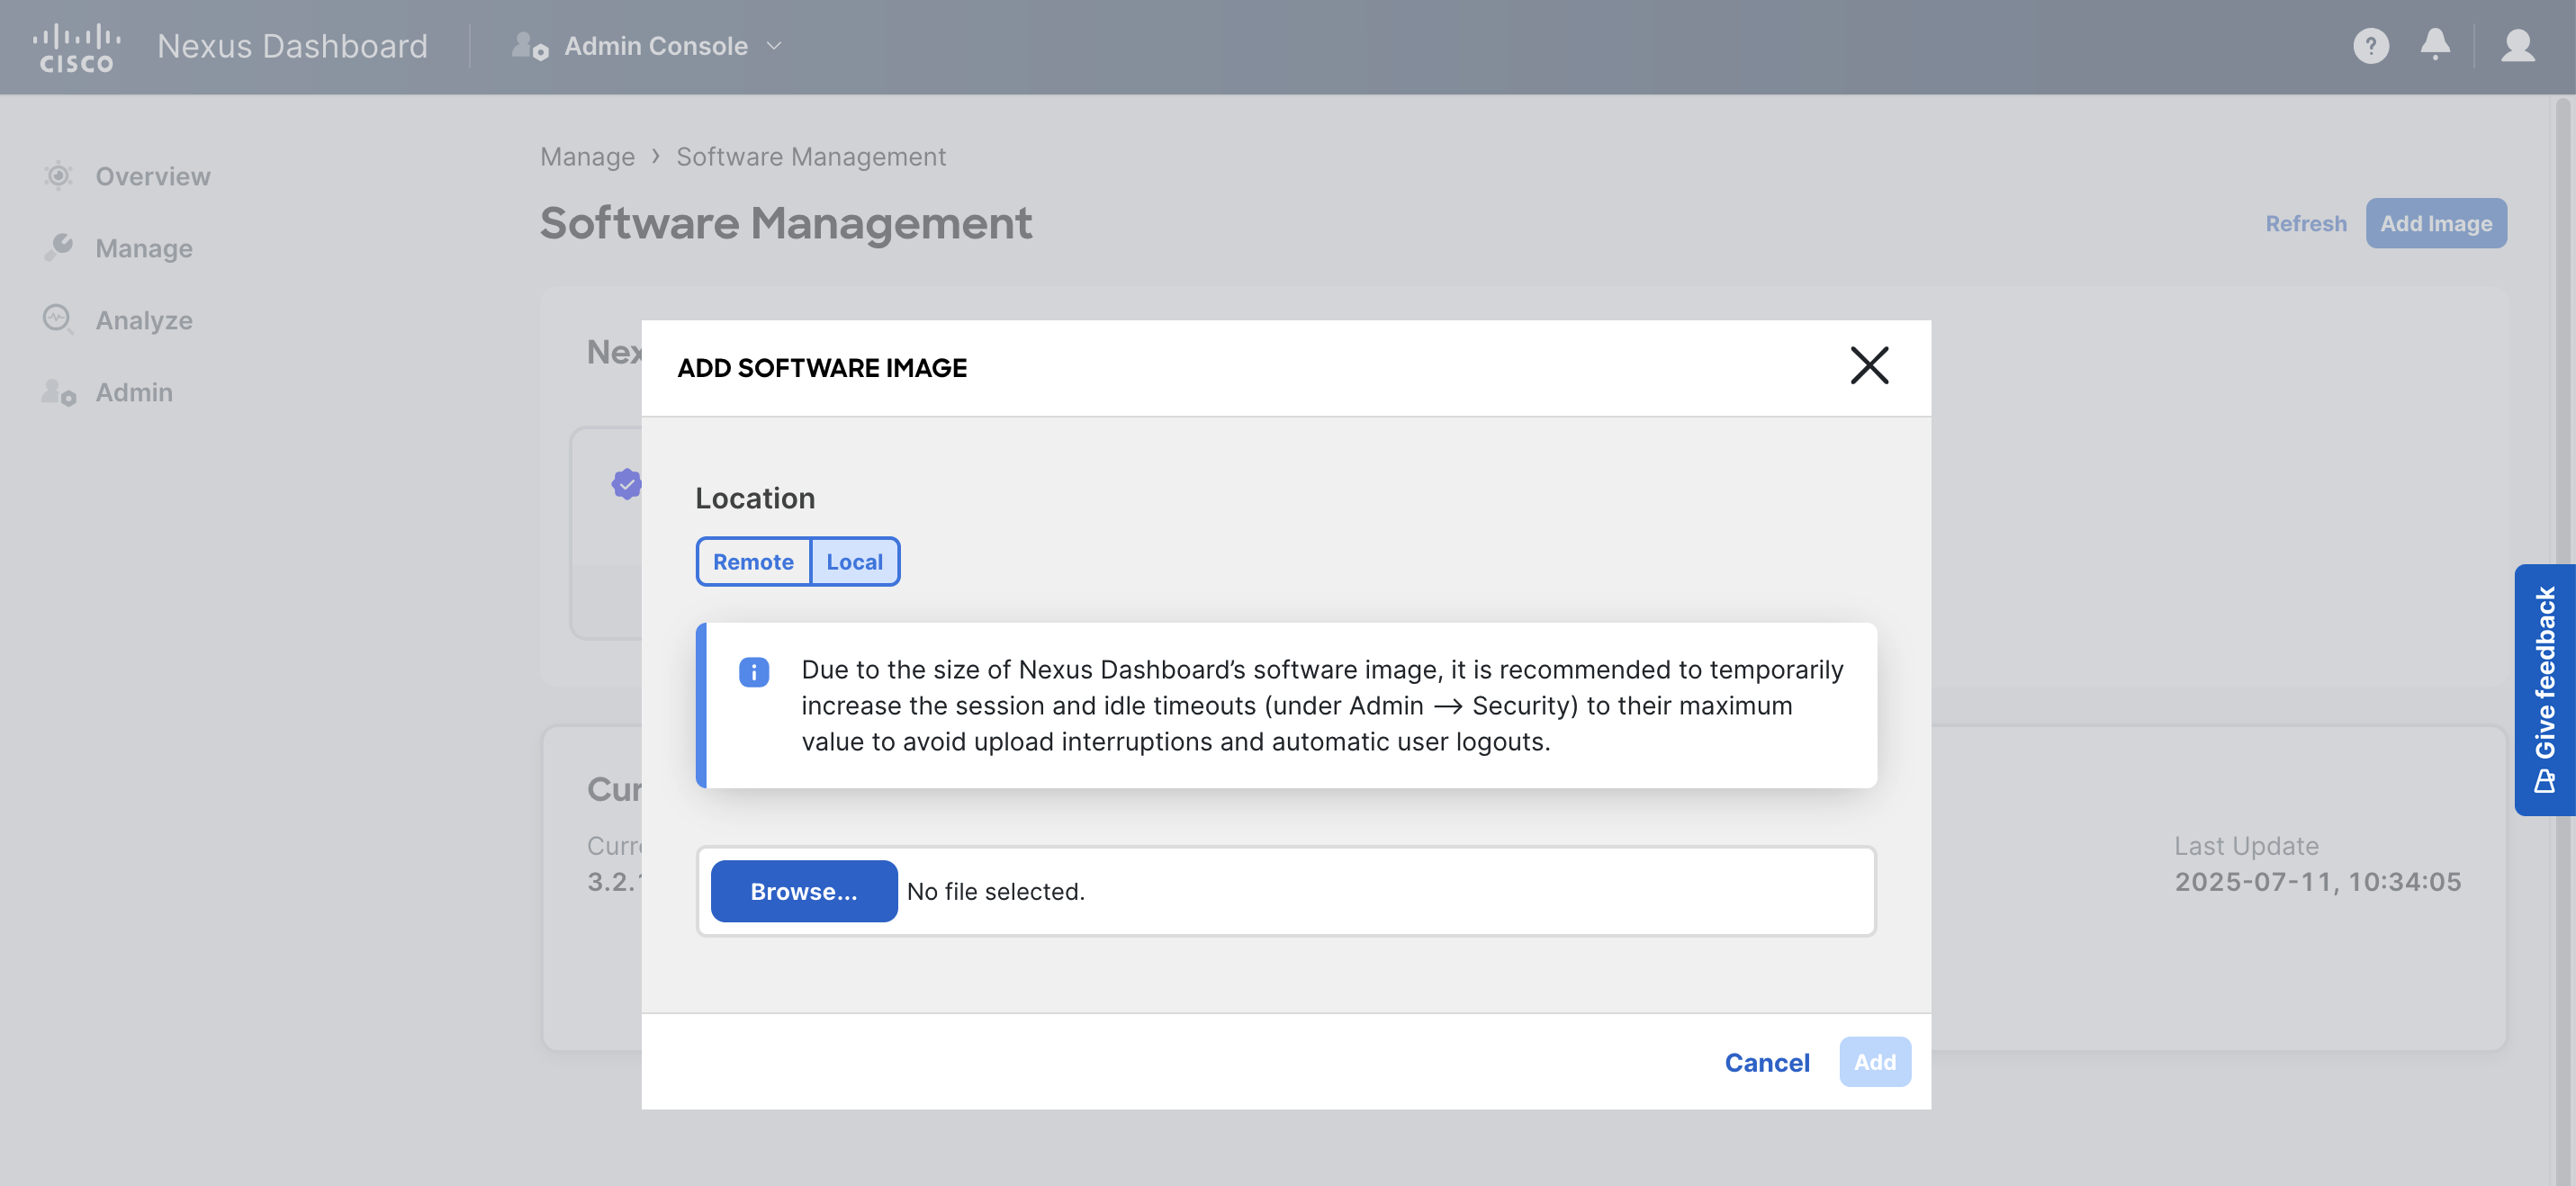Click the Add button in dialog
Viewport: 2576px width, 1186px height.
pos(1875,1062)
